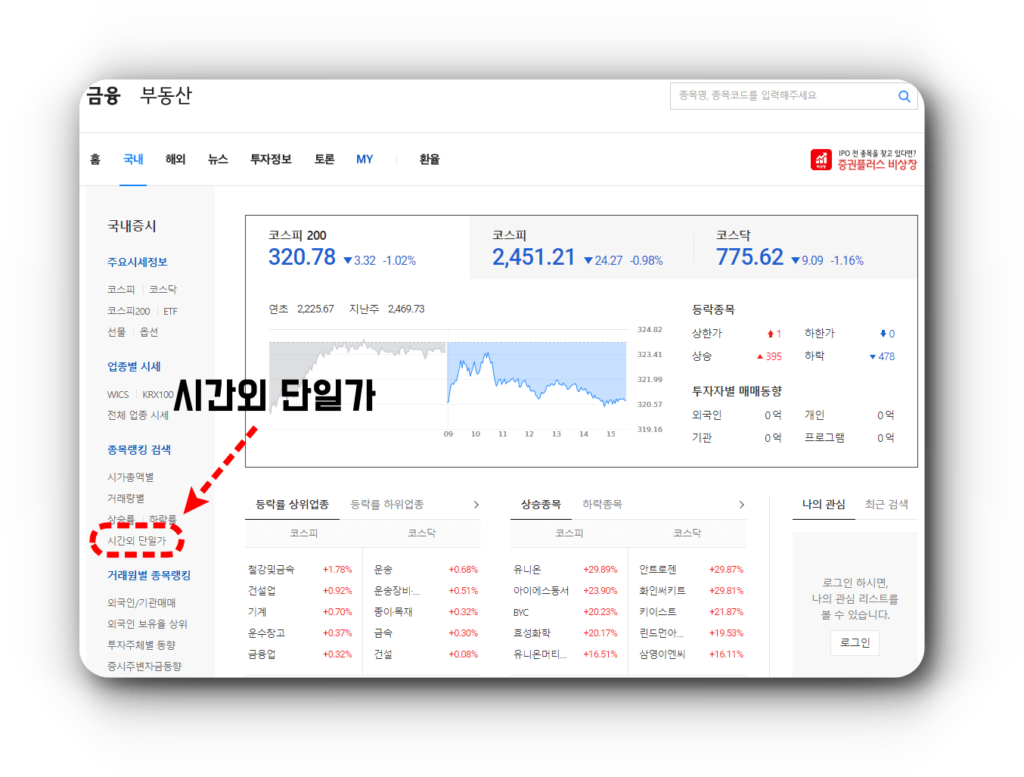Click the search magnifier icon
The width and height of the screenshot is (1024, 777).
[904, 96]
